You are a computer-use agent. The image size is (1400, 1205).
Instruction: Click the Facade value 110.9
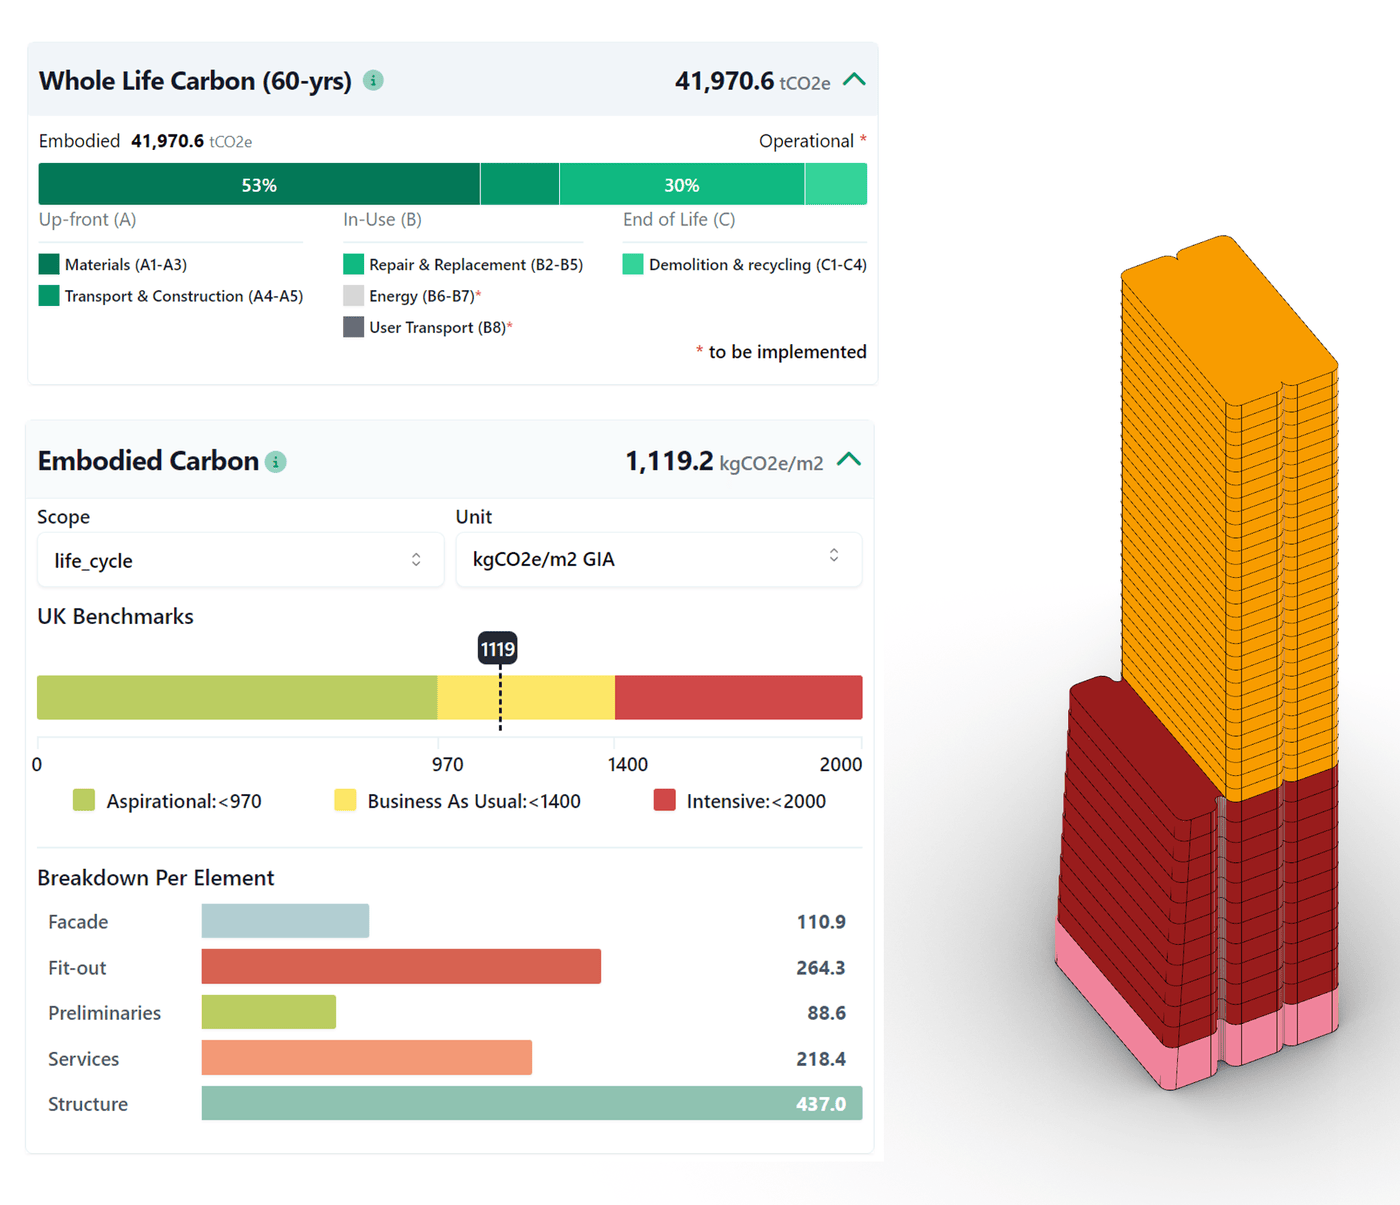pyautogui.click(x=821, y=922)
